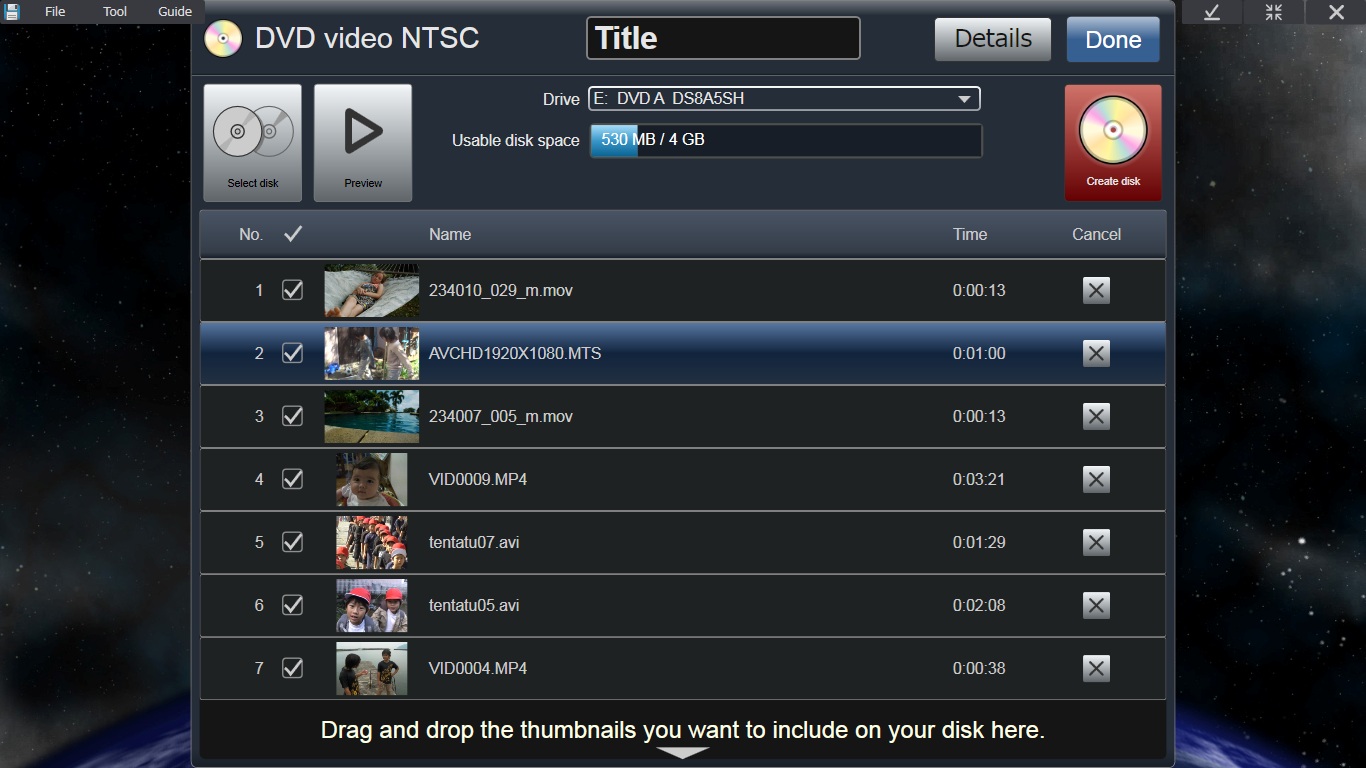
Task: Click the file name 234007_005_m.mov
Action: (x=501, y=416)
